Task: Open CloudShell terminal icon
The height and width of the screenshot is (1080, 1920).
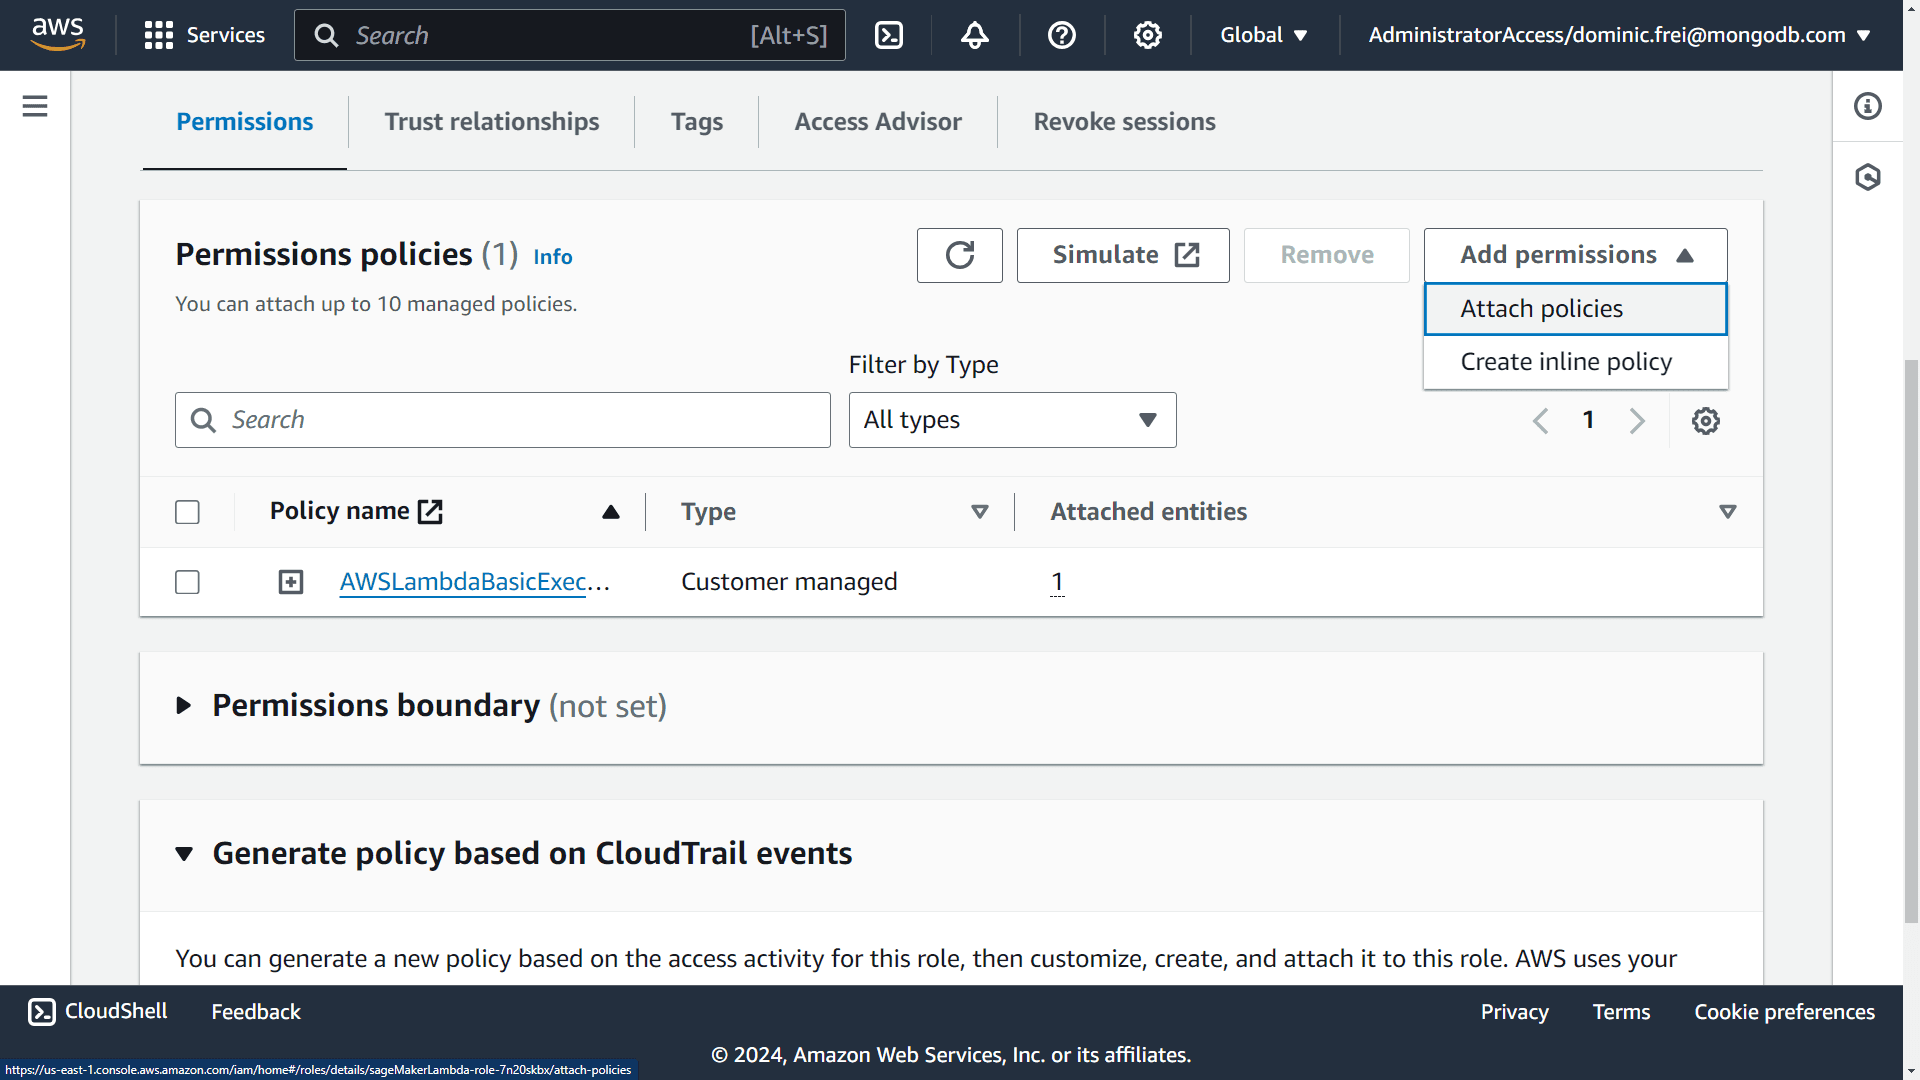Action: (x=890, y=36)
